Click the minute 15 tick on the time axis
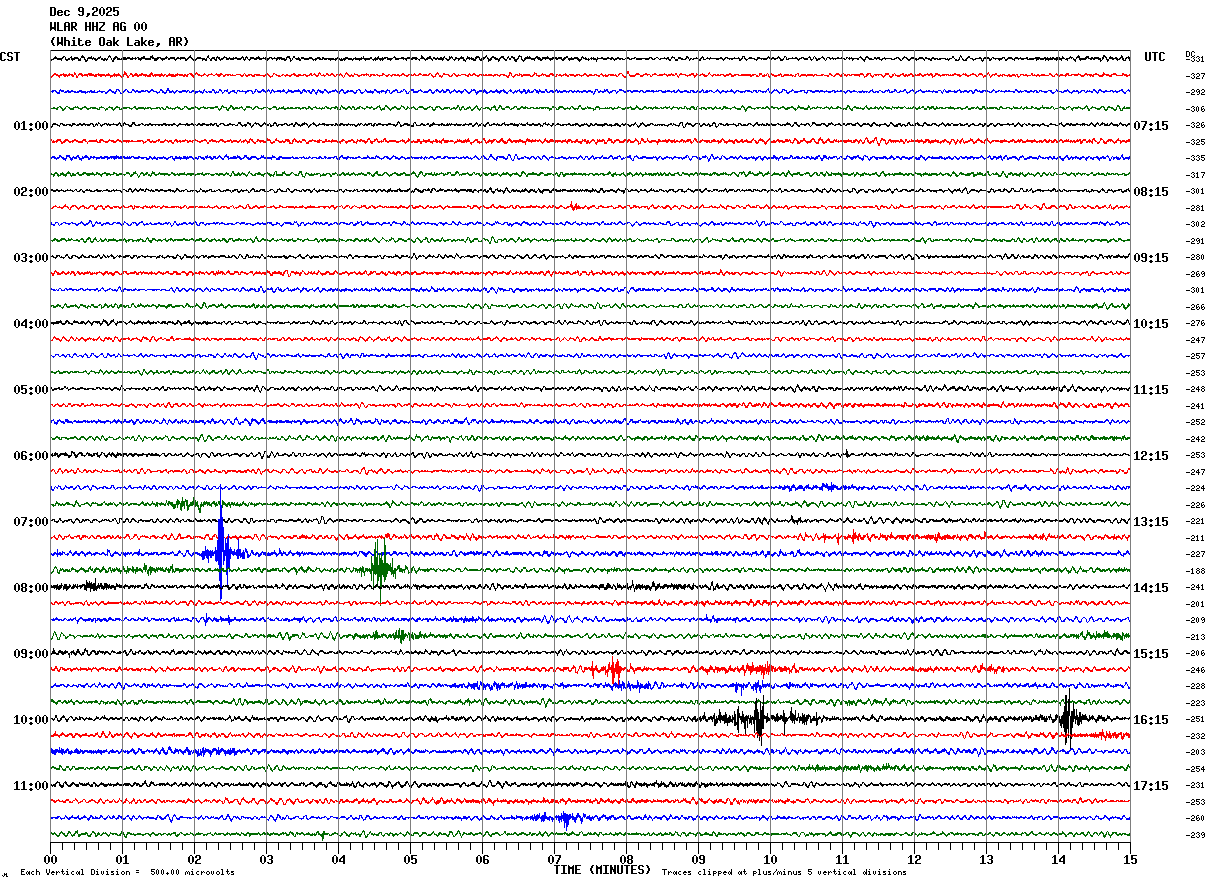This screenshot has height=886, width=1210. tap(1129, 860)
